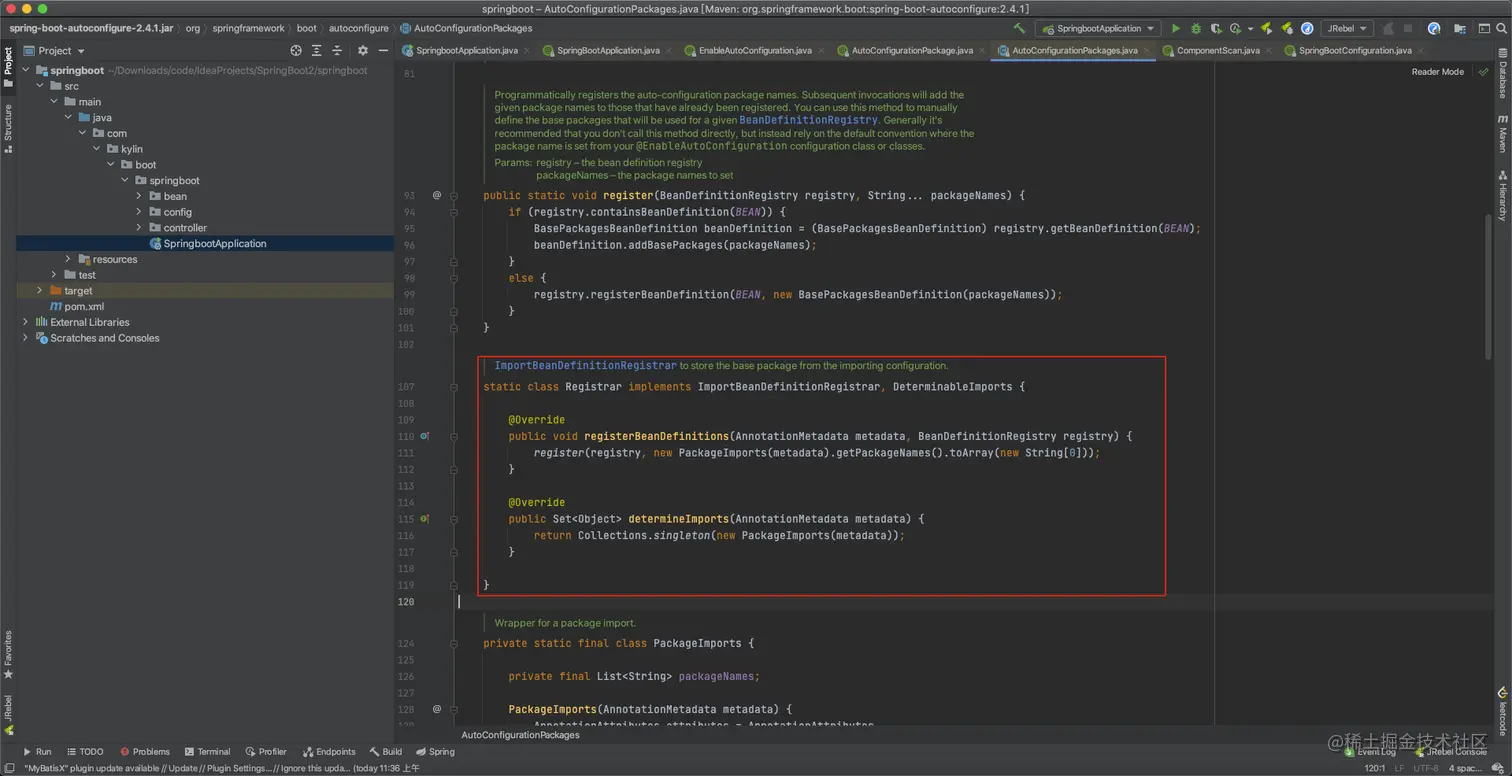Click the Run with Profiler icon
Image resolution: width=1512 pixels, height=776 pixels.
point(1236,29)
